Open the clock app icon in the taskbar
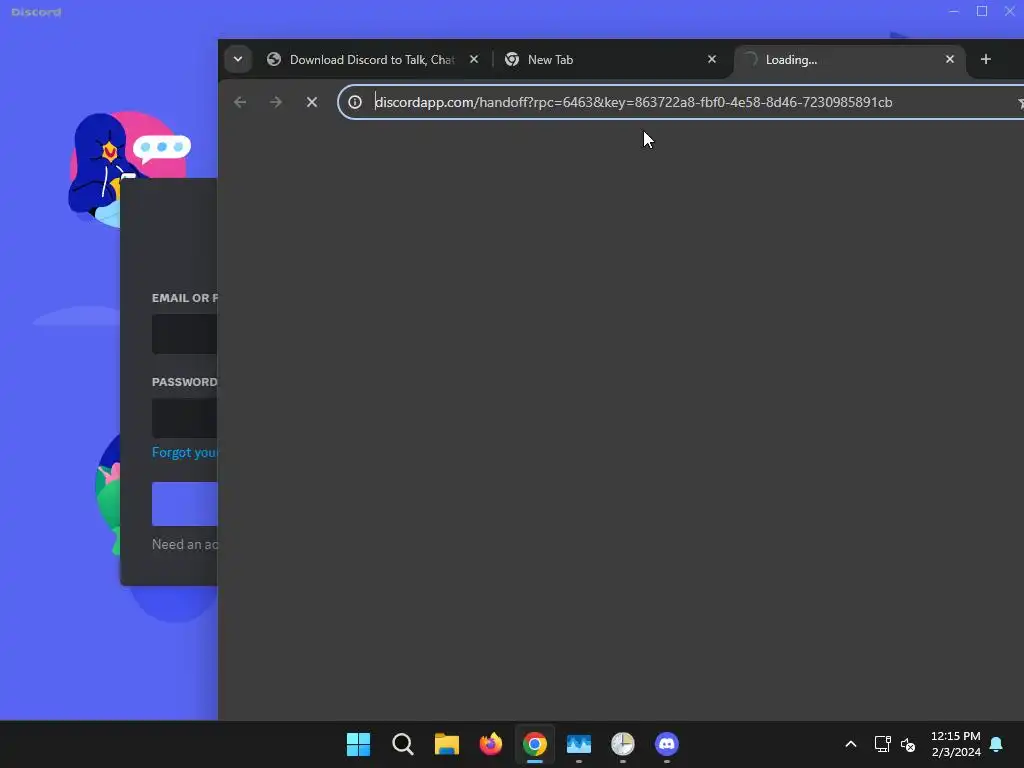Image resolution: width=1024 pixels, height=768 pixels. (622, 744)
